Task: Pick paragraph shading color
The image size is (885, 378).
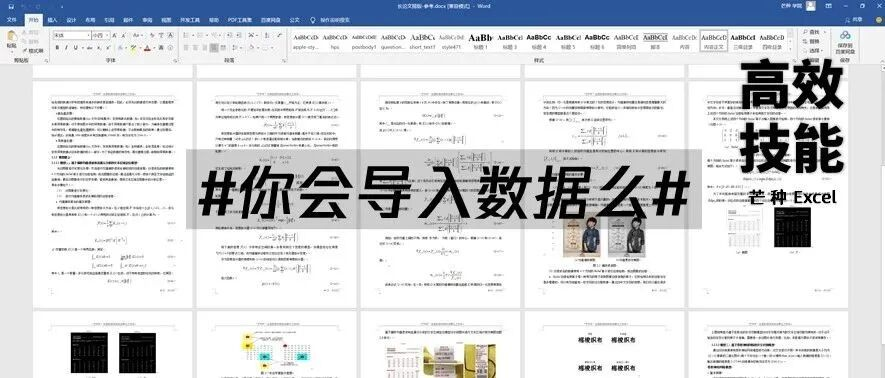Action: coord(252,47)
